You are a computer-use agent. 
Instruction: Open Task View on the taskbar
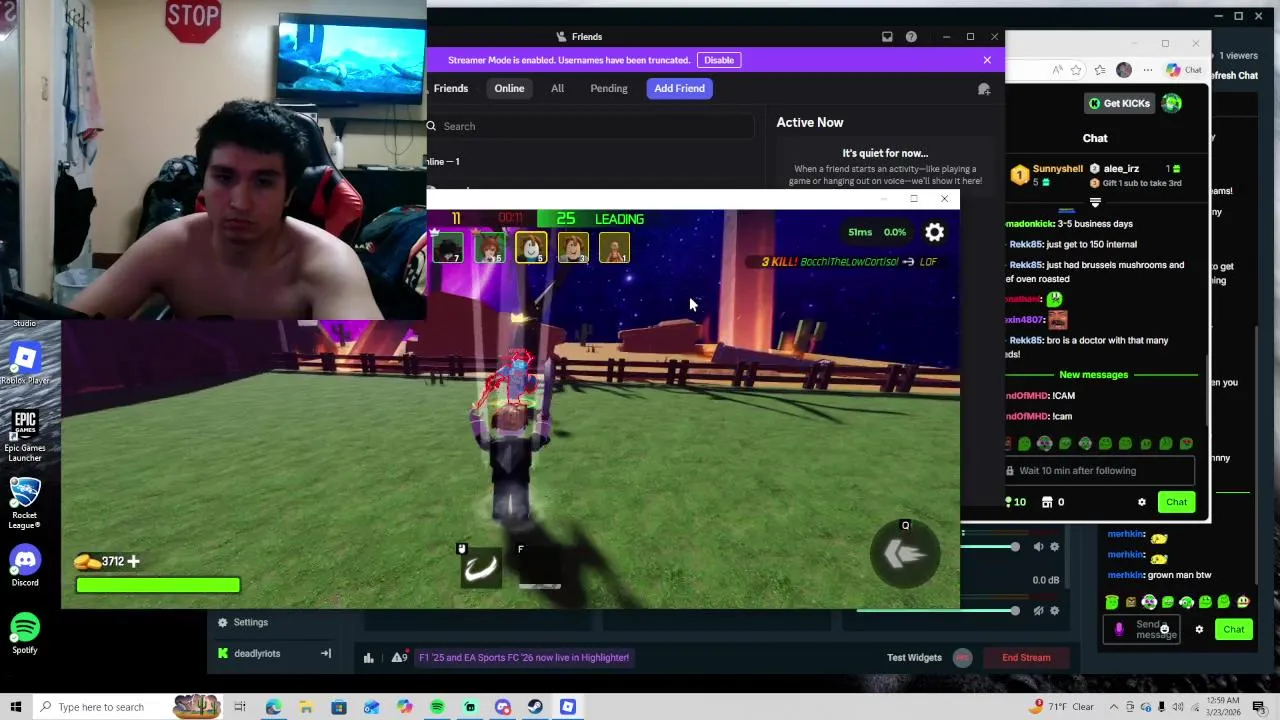tap(240, 707)
